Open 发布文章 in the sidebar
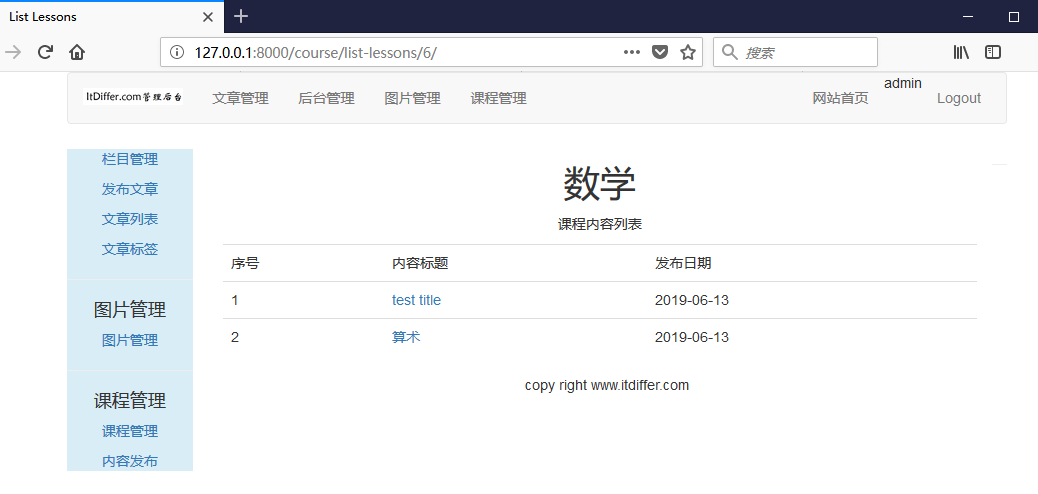Screen dimensions: 1038x494 click(130, 189)
